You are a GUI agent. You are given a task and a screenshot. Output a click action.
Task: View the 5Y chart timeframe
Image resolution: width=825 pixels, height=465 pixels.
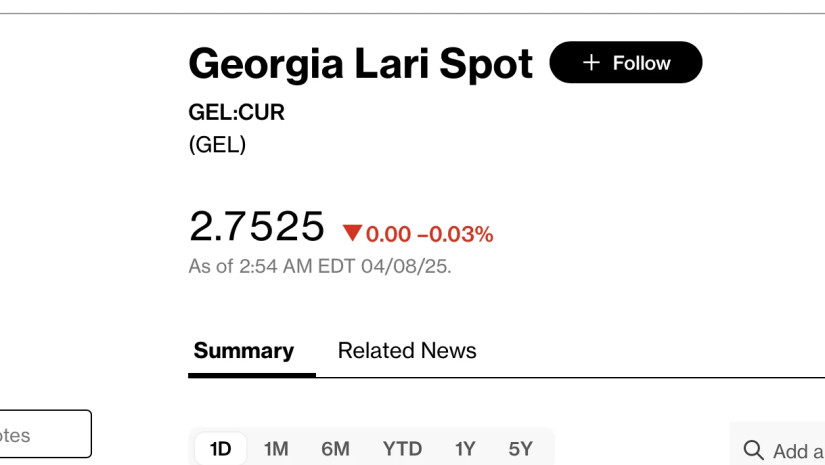(520, 449)
